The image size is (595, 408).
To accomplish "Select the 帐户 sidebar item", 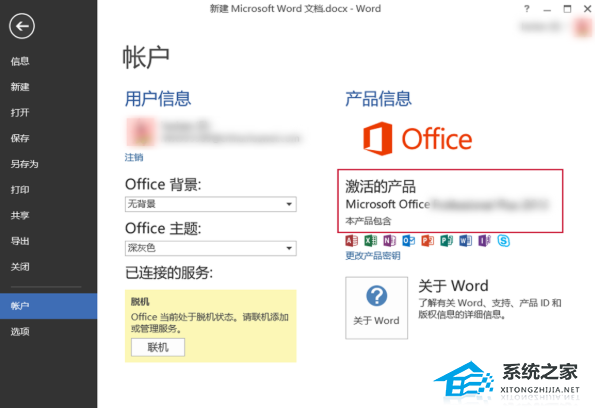I will [x=49, y=306].
